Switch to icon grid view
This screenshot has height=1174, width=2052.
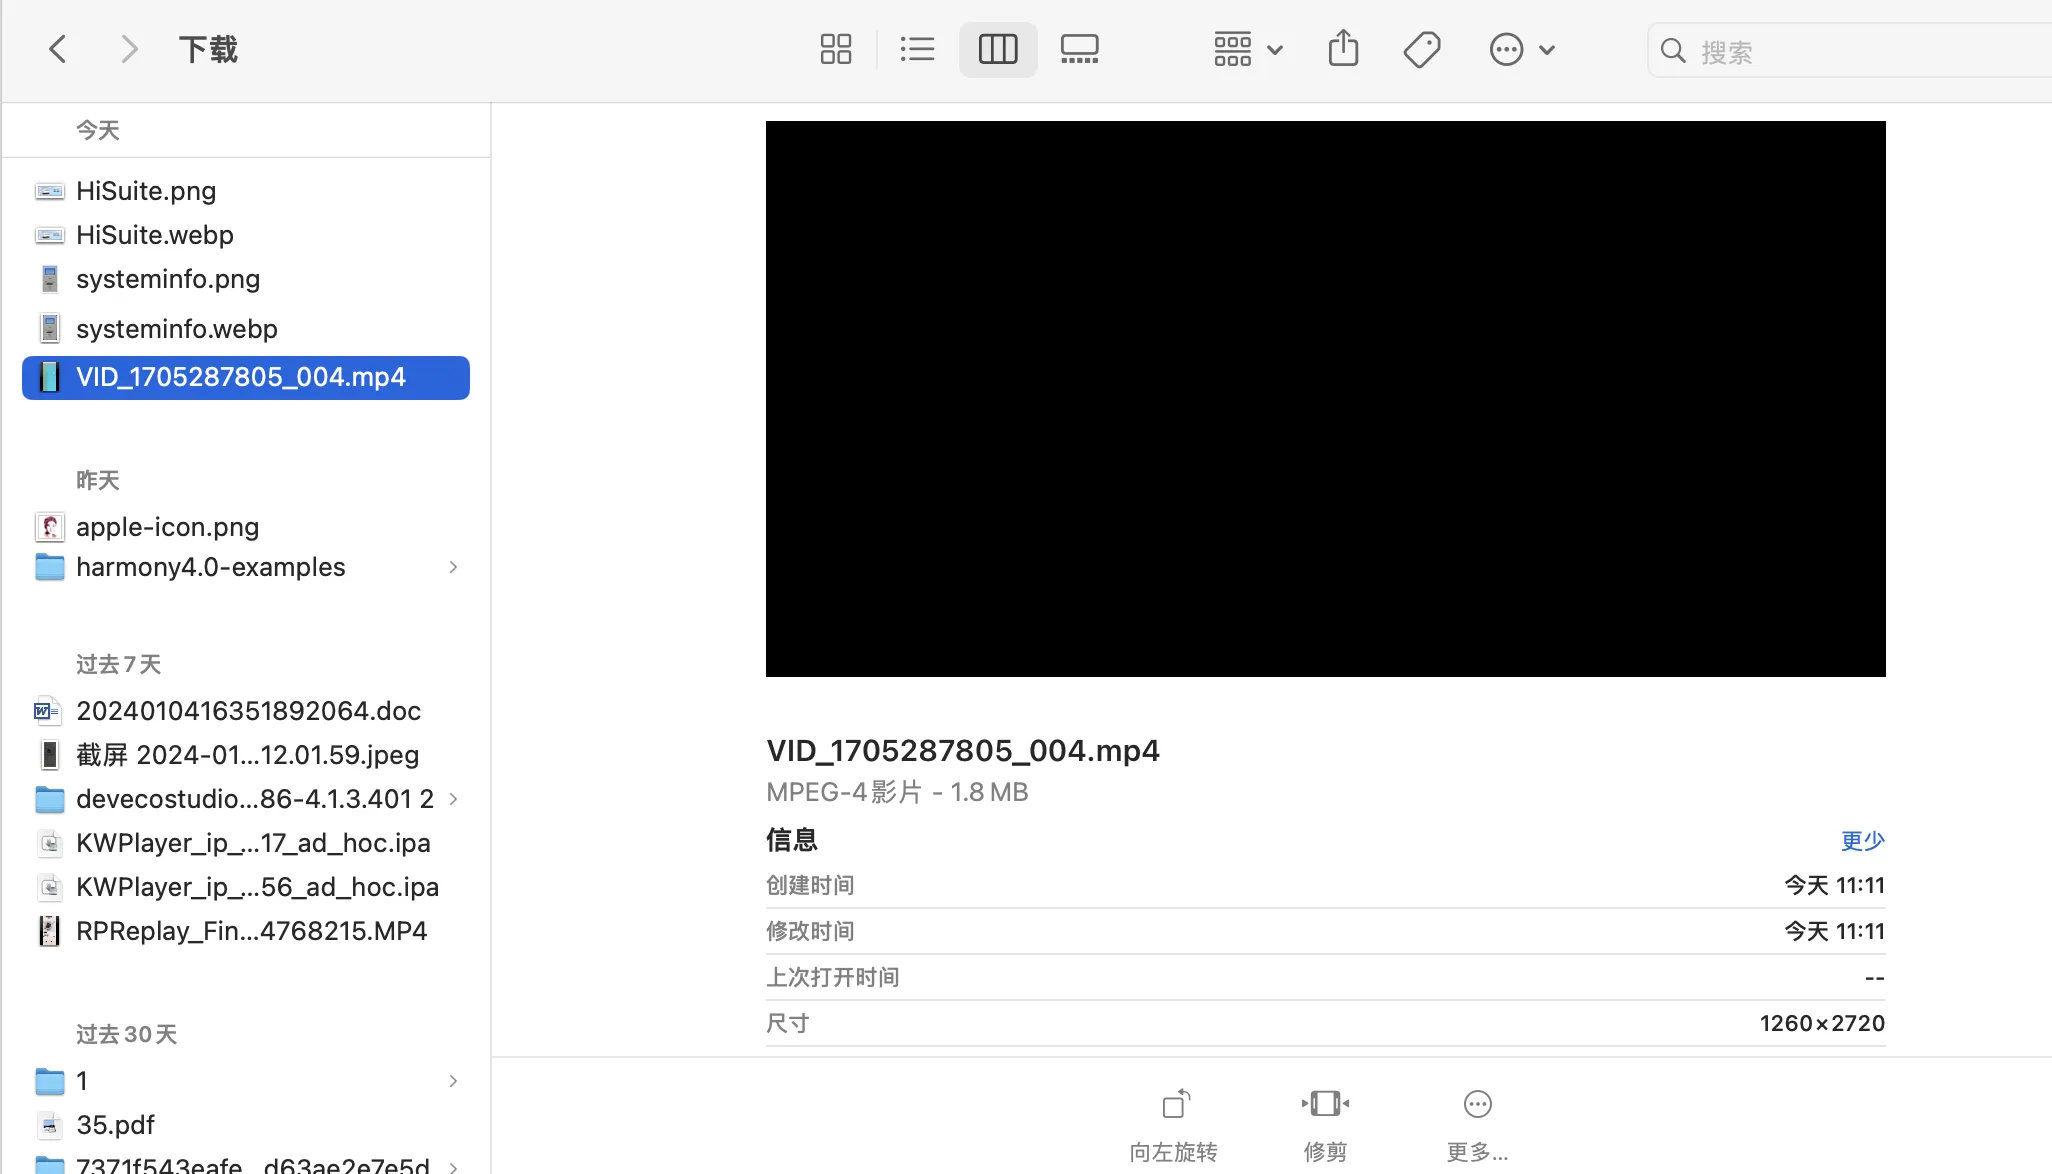point(835,49)
